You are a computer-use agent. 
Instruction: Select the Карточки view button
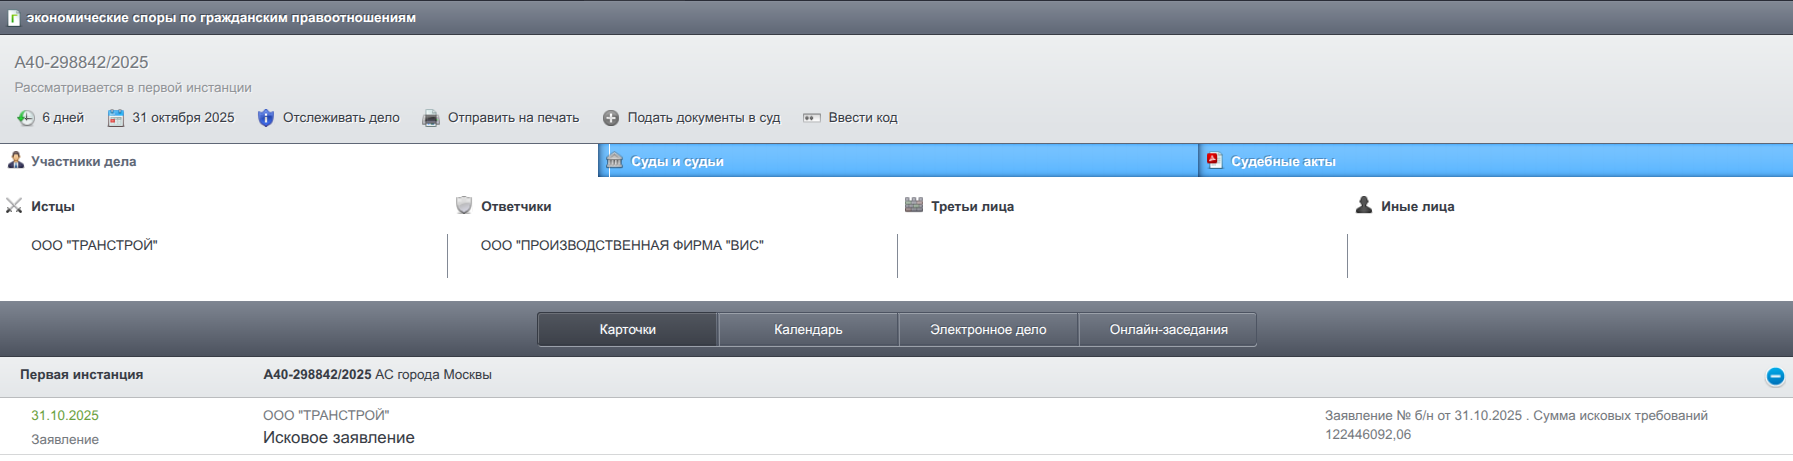627,329
